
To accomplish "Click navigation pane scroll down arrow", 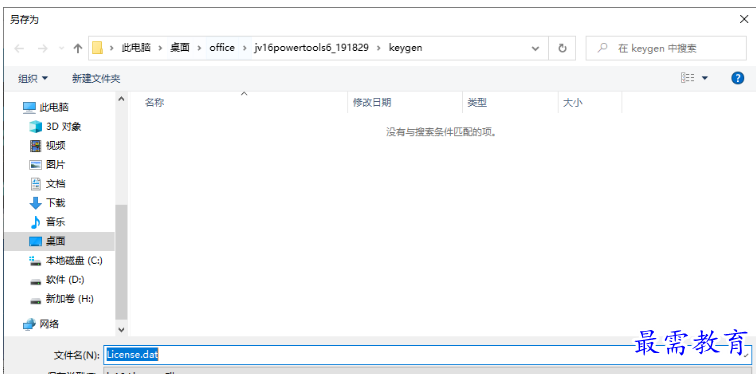I will (121, 330).
